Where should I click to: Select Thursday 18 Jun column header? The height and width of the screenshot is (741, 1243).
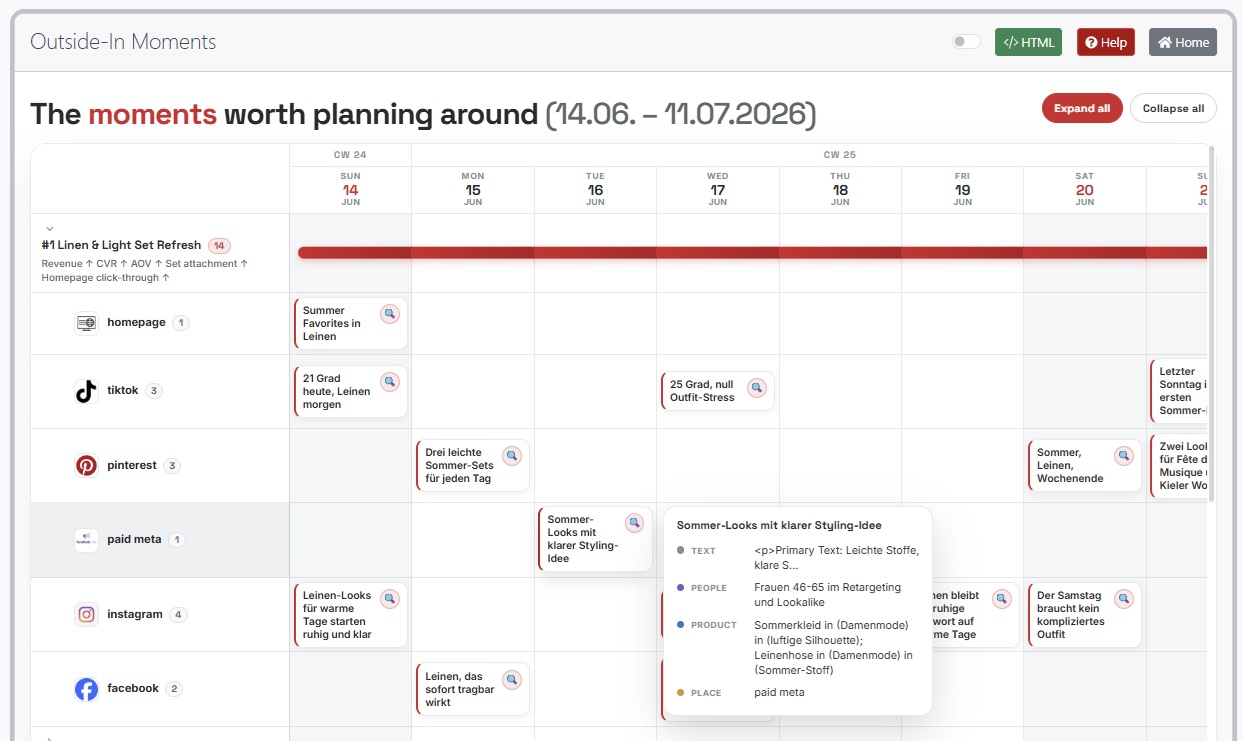pos(840,189)
